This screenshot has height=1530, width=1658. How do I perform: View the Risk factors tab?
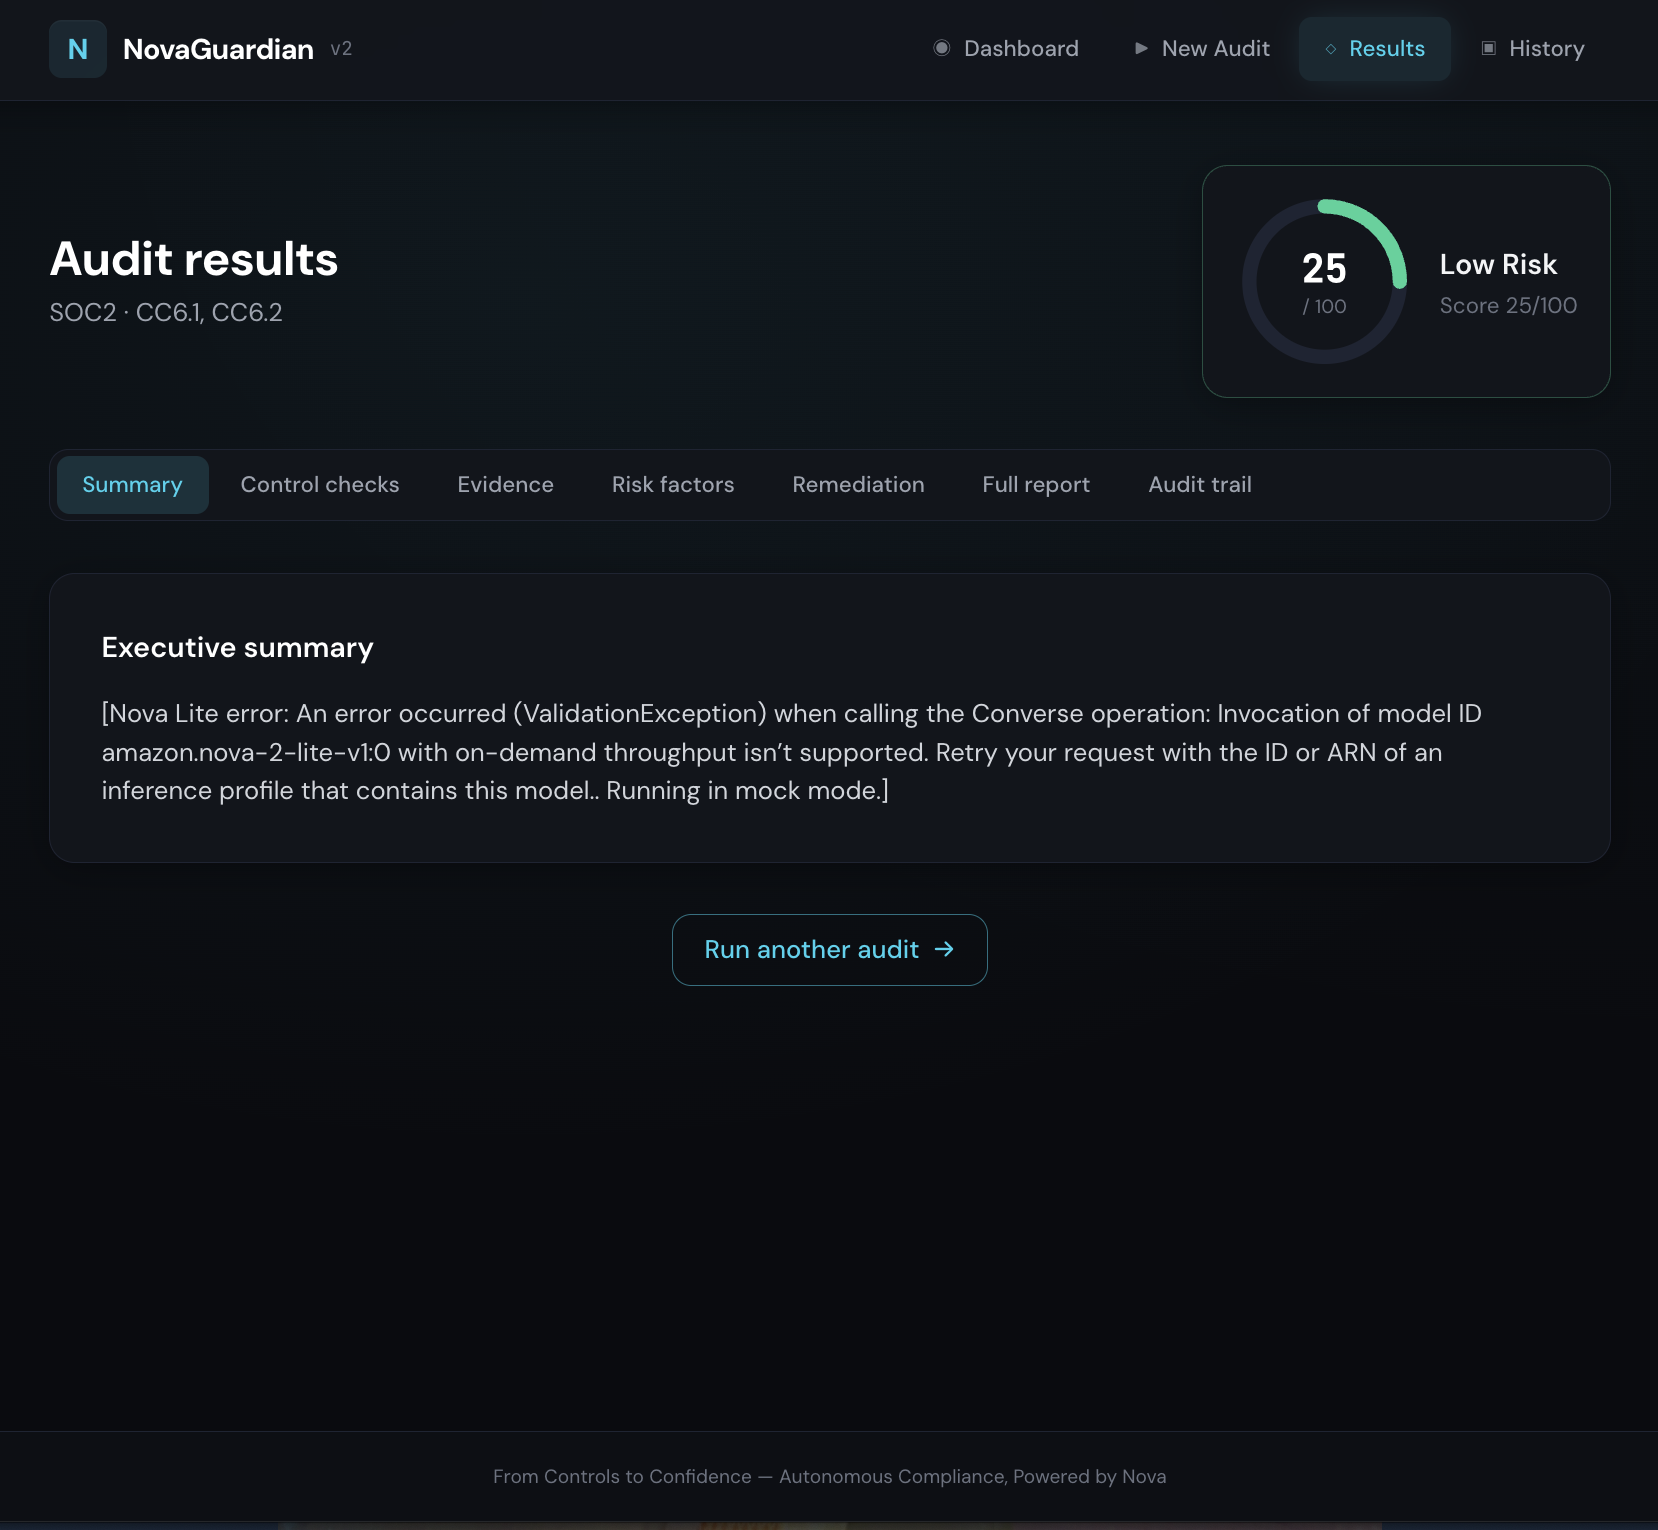pos(673,485)
